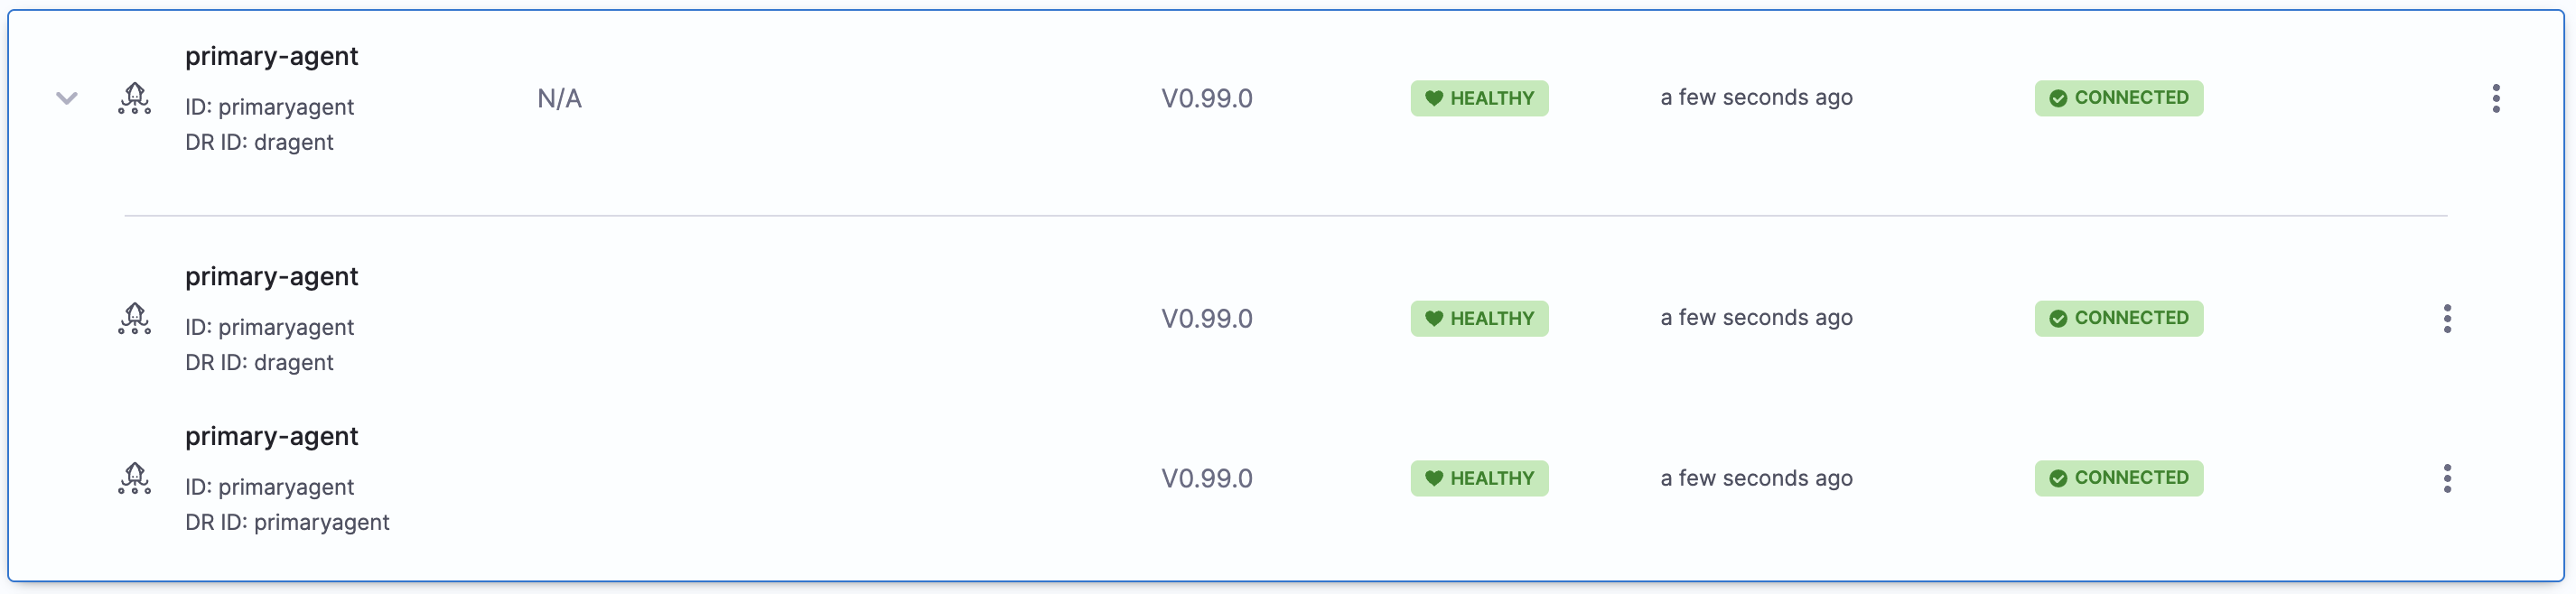
Task: Open the kebab menu for the parent agent row
Action: click(2495, 98)
